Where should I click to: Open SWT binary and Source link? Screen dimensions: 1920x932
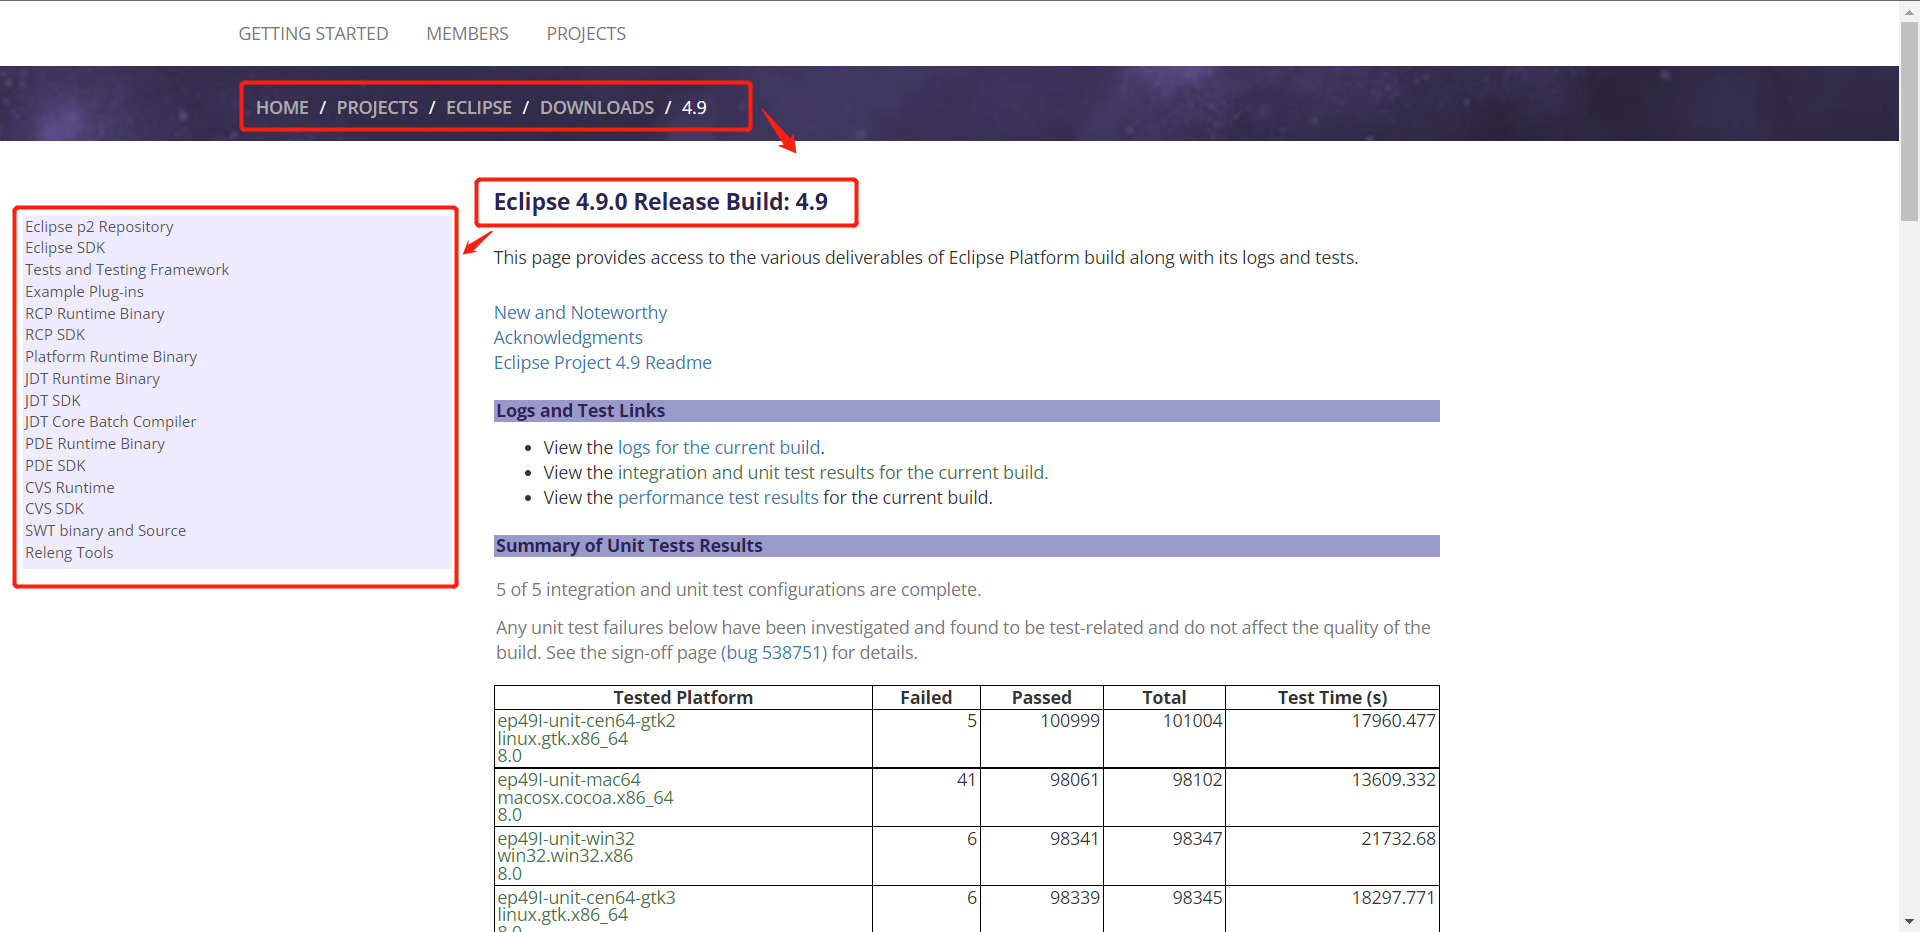coord(105,531)
